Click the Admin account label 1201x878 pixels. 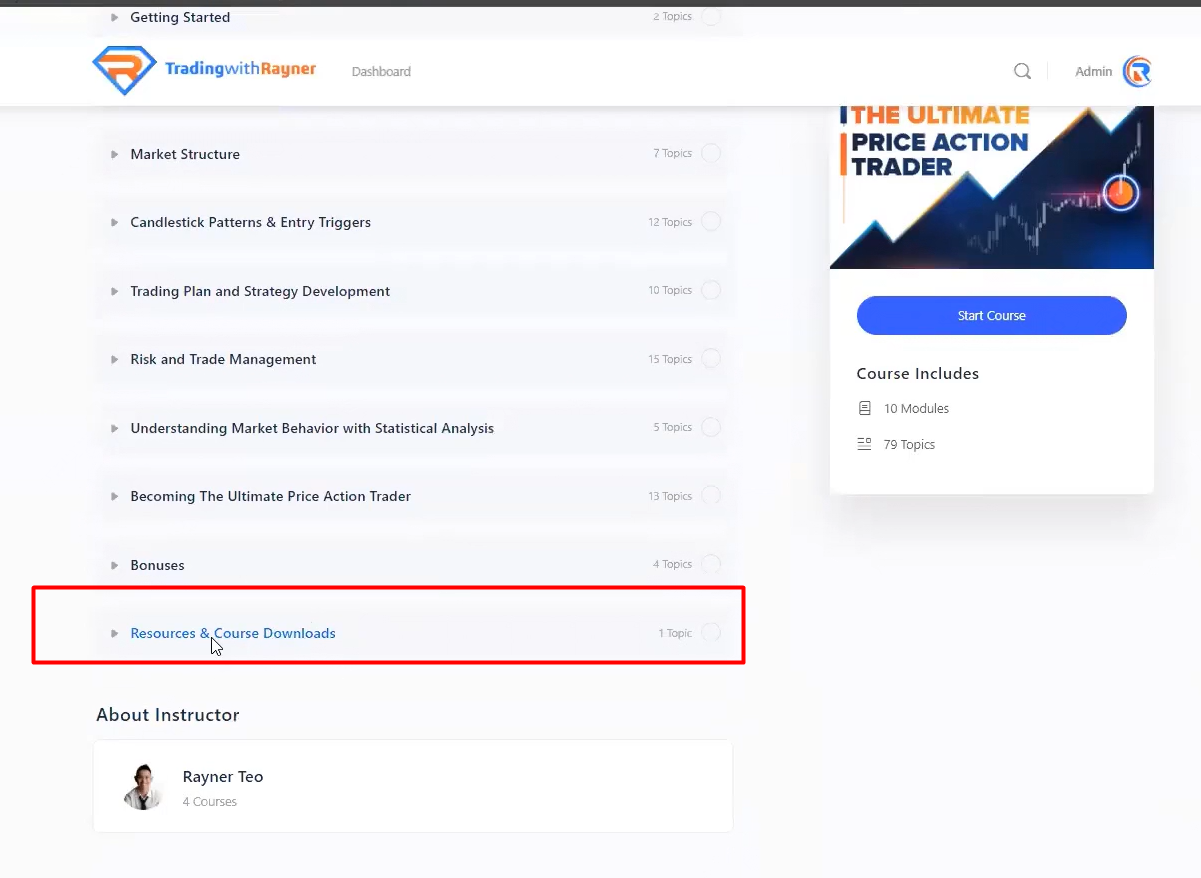(1093, 71)
